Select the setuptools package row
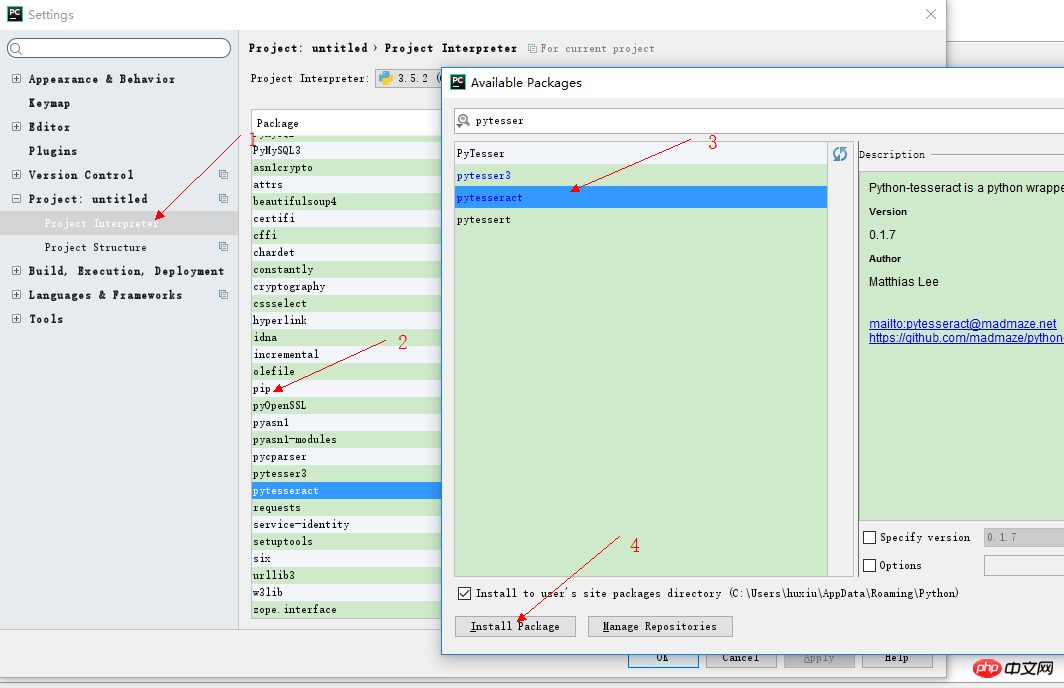The height and width of the screenshot is (688, 1064). pyautogui.click(x=347, y=541)
